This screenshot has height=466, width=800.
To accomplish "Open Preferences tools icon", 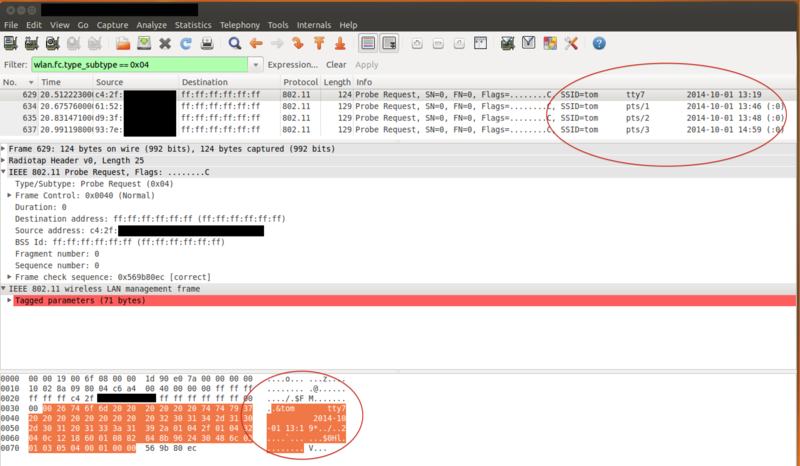I will coord(572,44).
